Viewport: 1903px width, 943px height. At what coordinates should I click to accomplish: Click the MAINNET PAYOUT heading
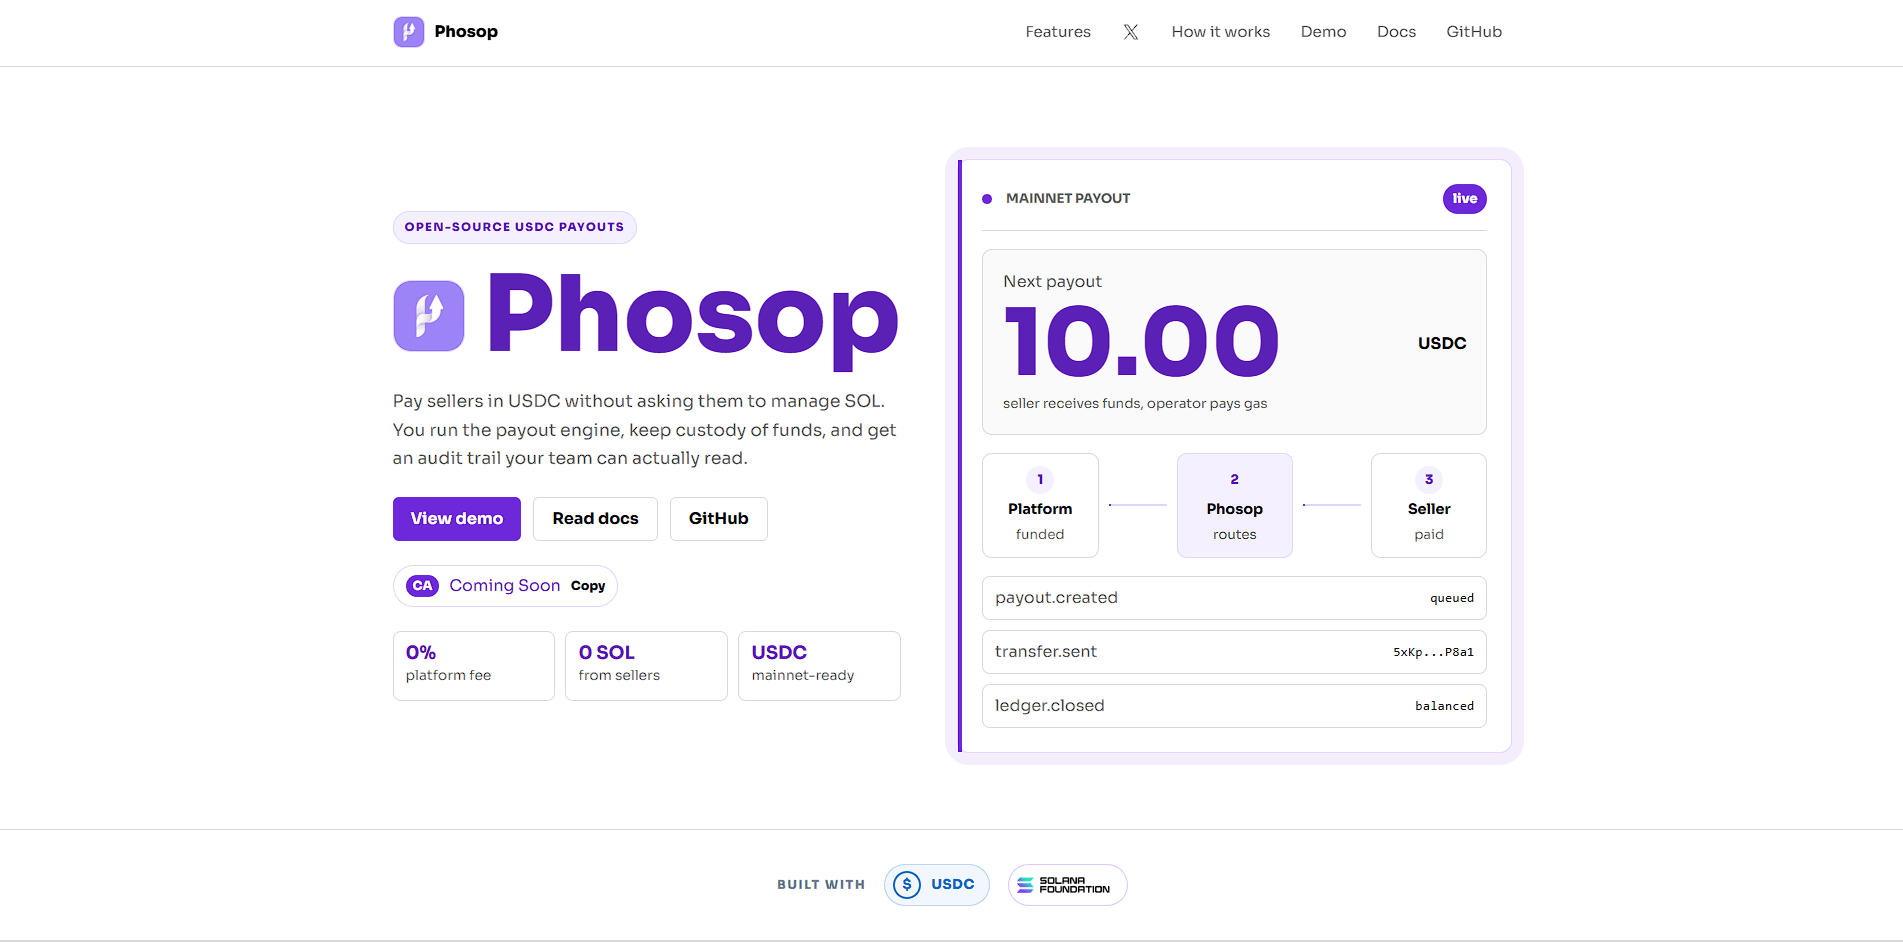coord(1068,199)
